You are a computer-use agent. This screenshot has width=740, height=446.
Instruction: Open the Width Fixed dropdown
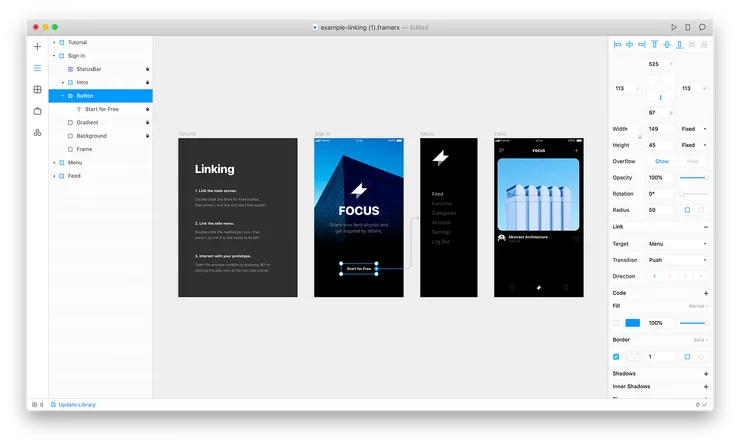pos(694,129)
